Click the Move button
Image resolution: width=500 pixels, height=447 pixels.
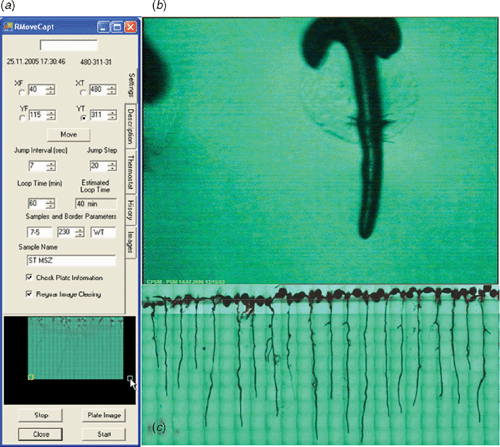(69, 135)
